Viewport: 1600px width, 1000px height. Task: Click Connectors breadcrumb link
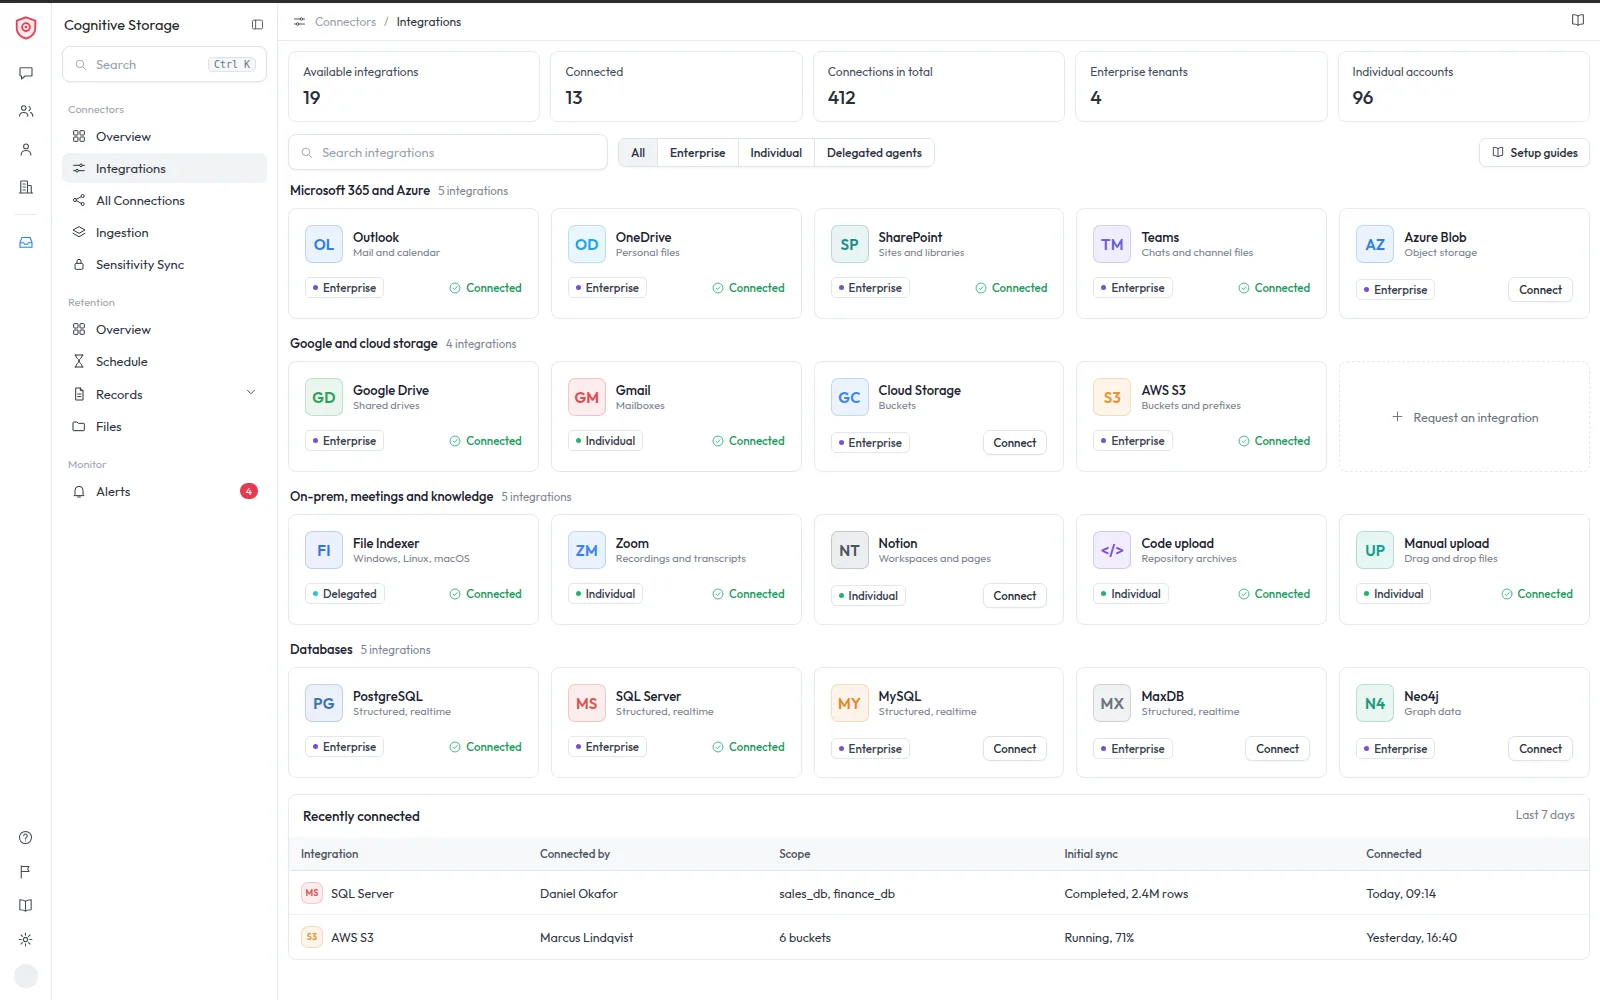pyautogui.click(x=345, y=22)
